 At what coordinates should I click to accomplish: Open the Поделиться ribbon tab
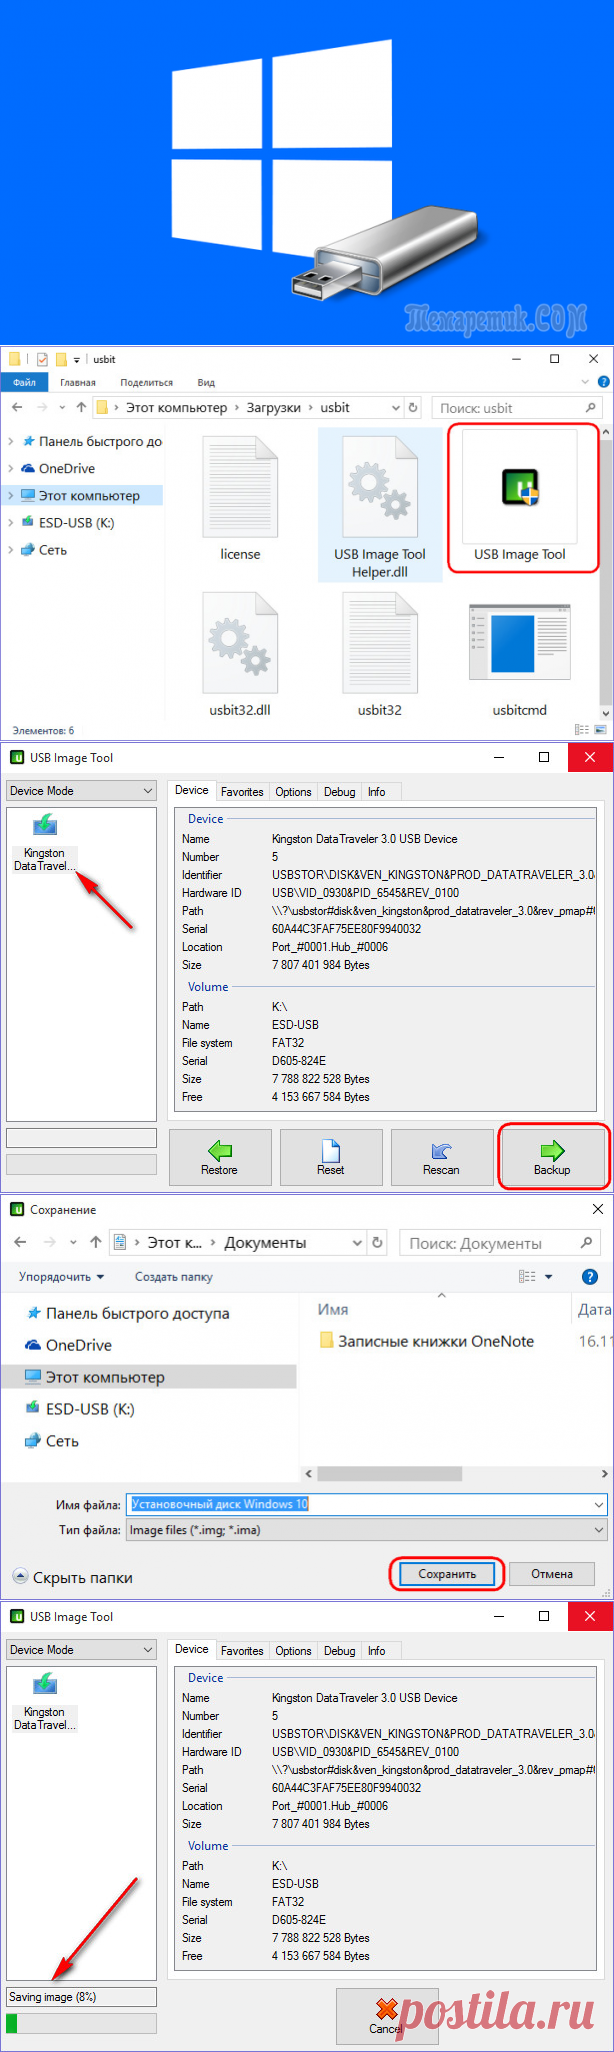tap(146, 382)
